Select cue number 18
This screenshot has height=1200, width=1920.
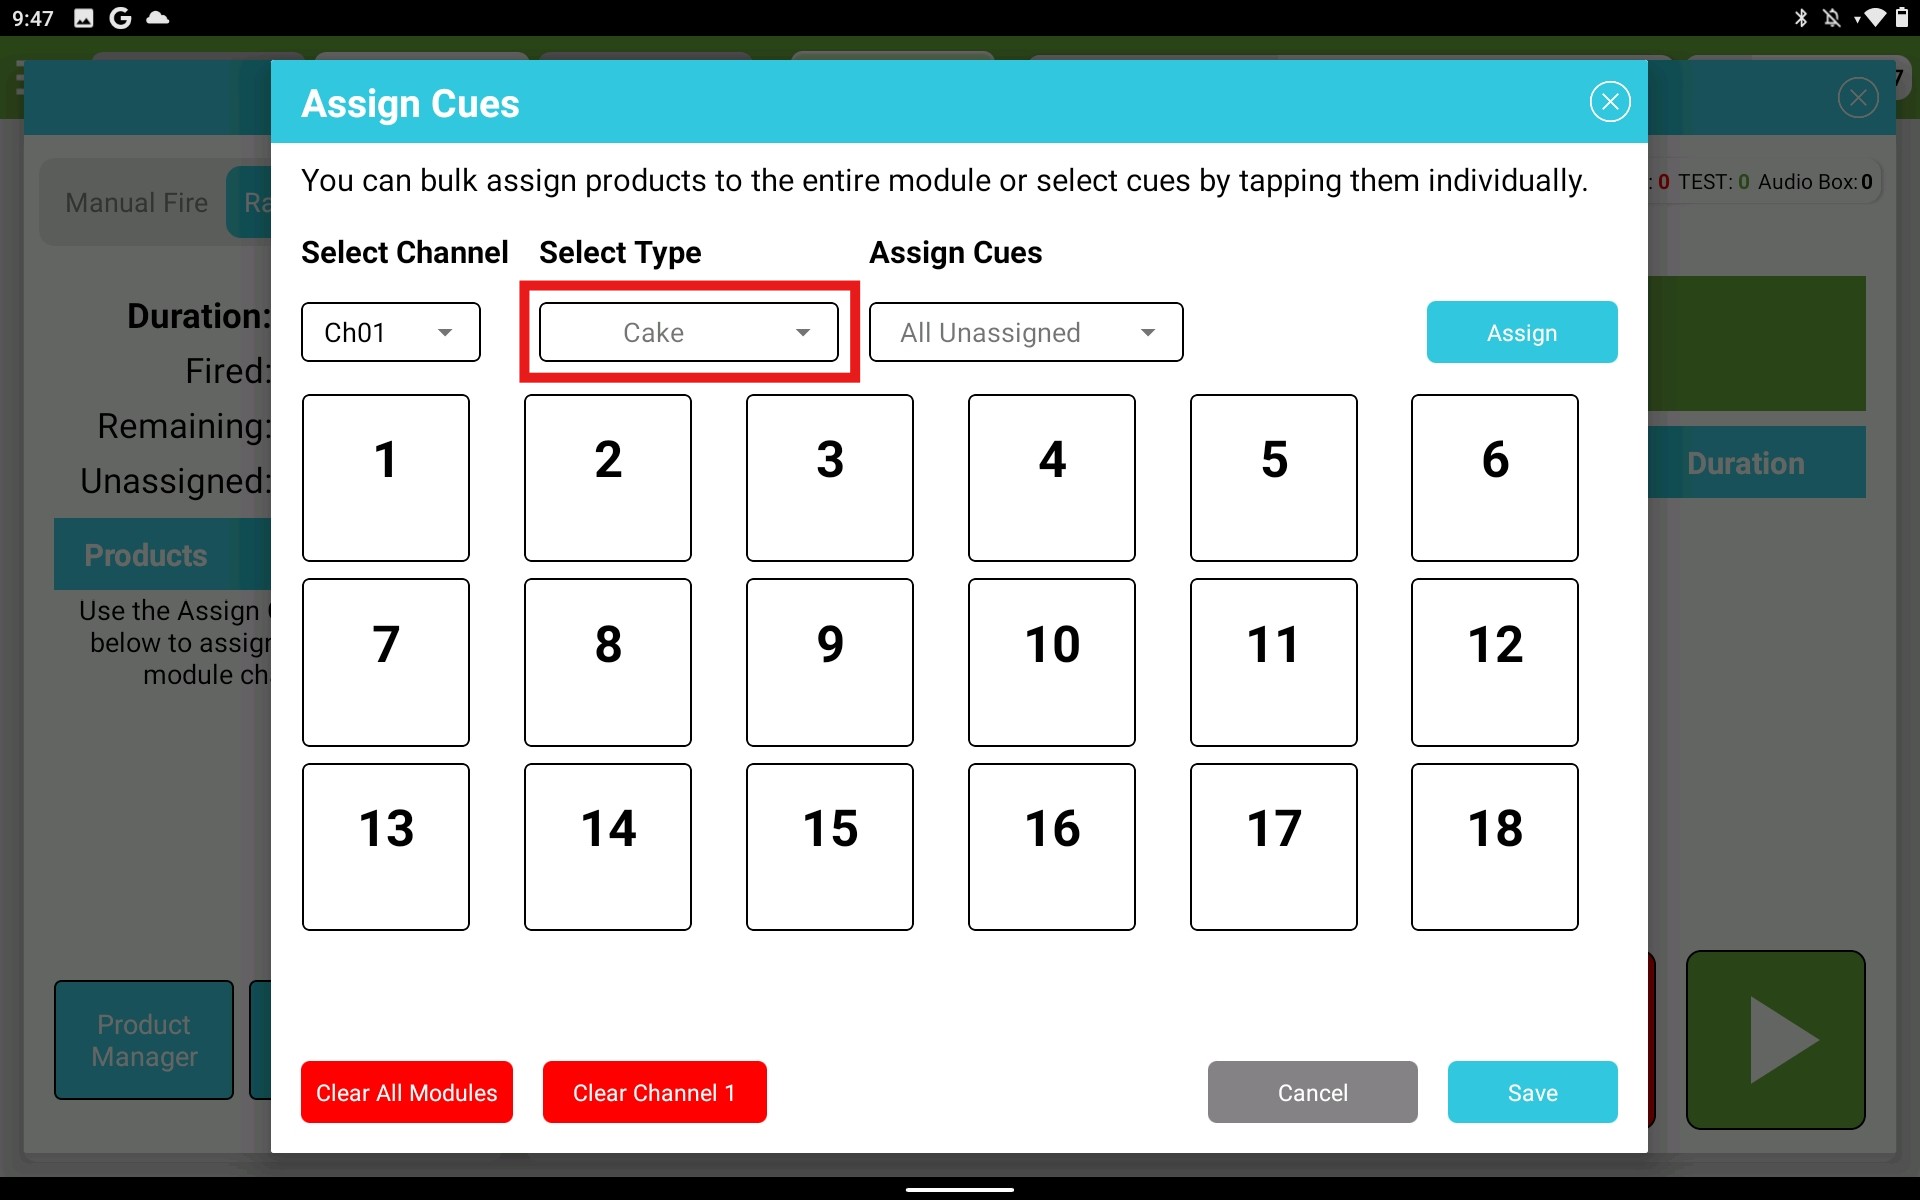(1495, 846)
